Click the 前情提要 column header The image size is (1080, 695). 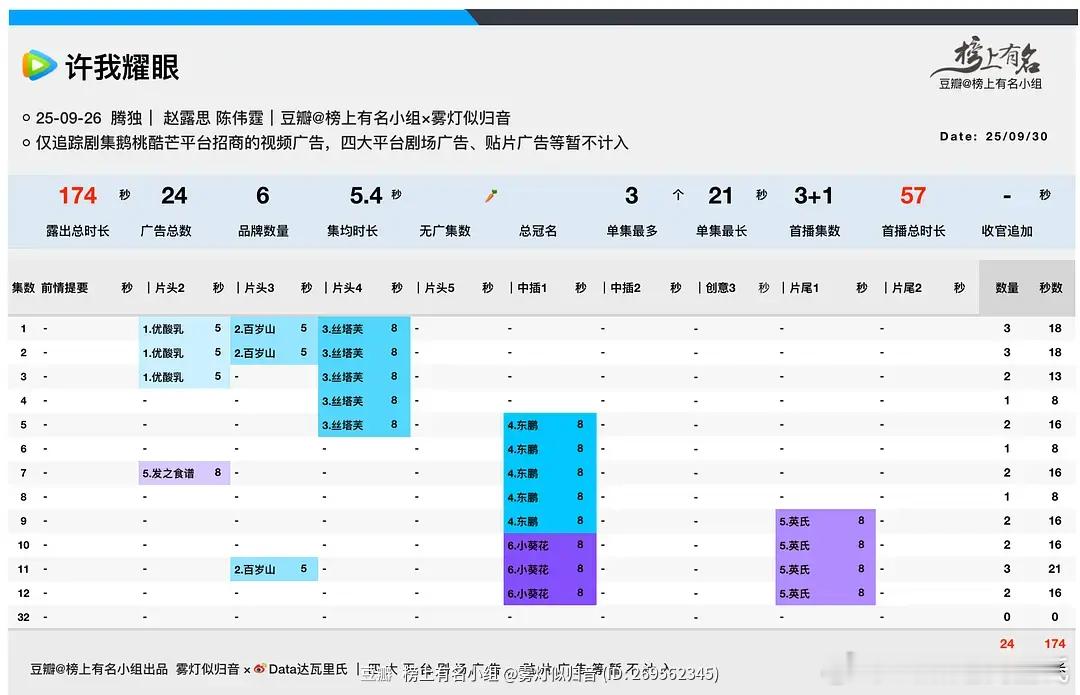[65, 288]
